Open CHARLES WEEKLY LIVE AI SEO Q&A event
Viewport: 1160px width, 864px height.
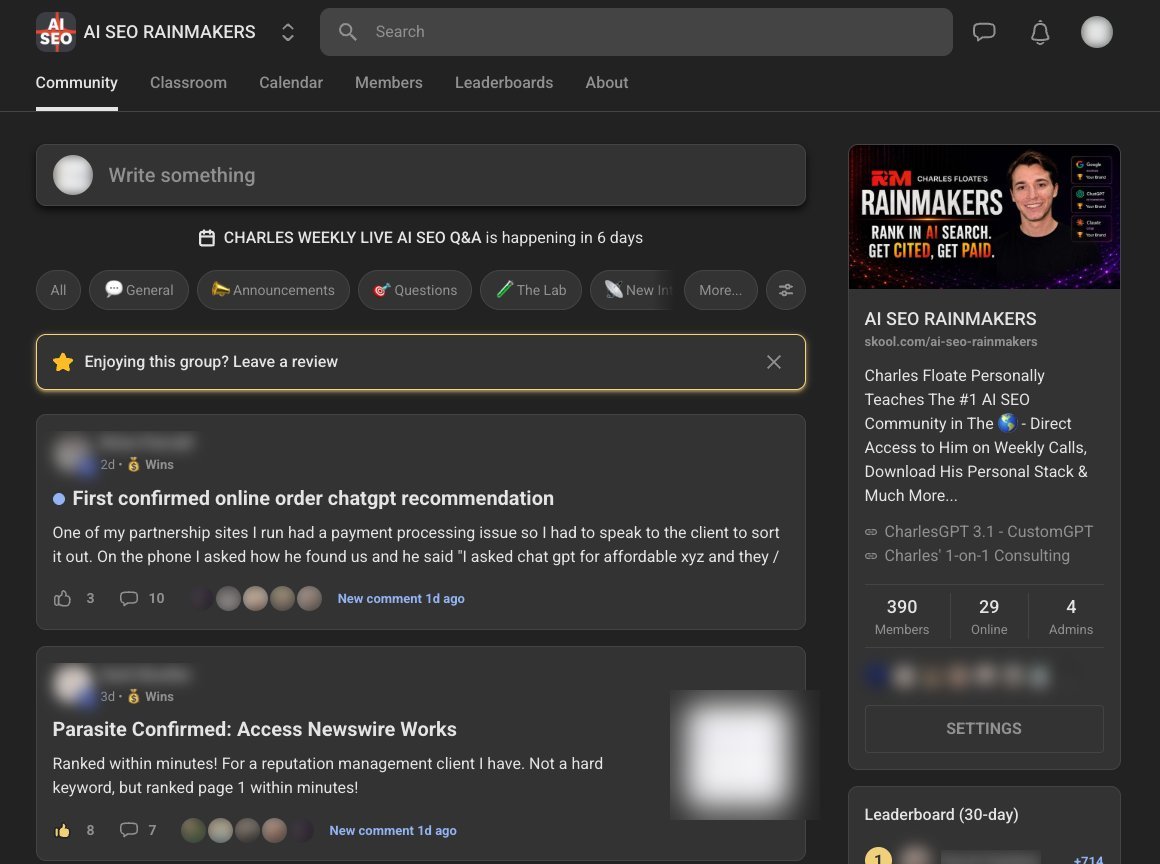352,238
